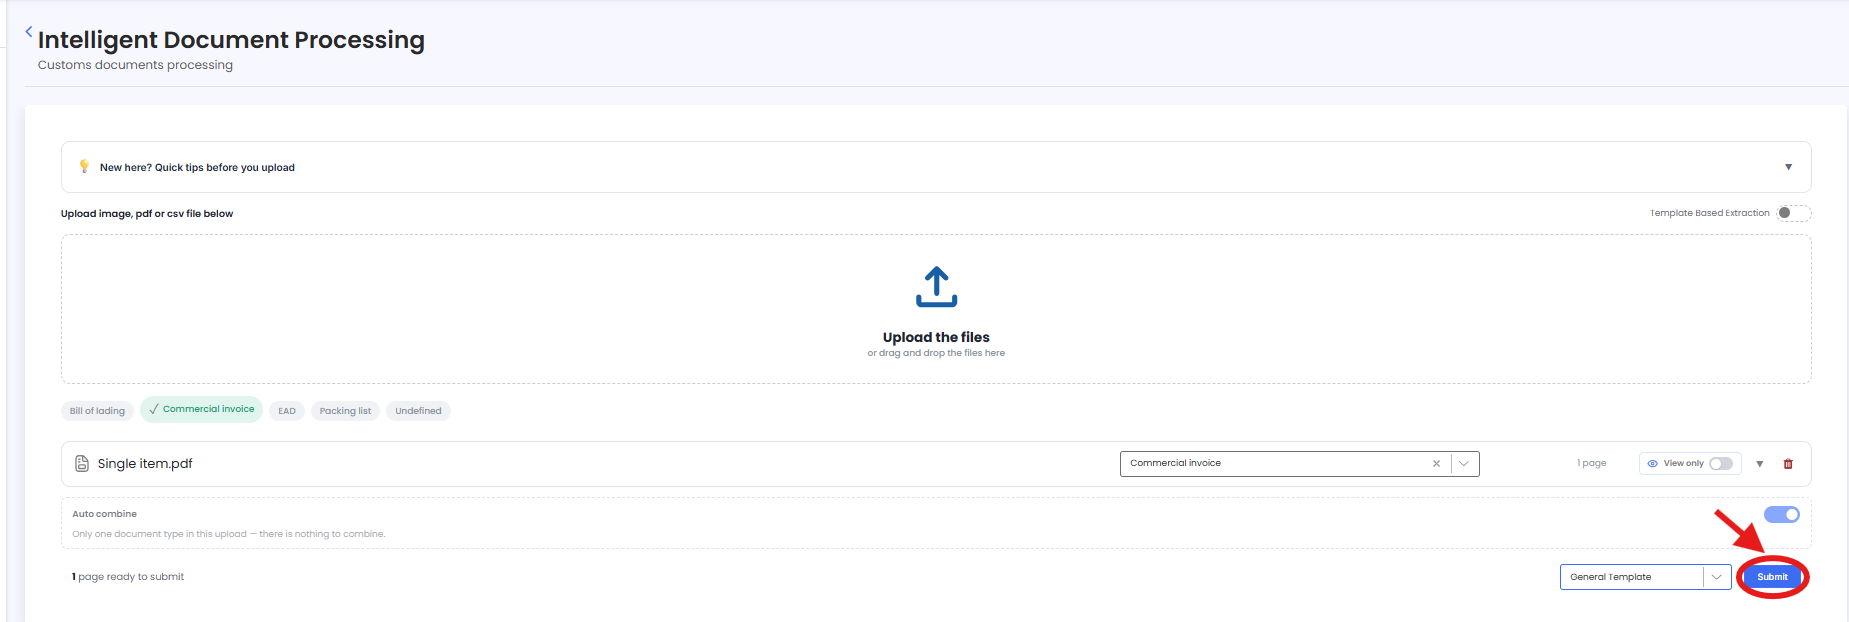
Task: Select the Bill of lading filter chip
Action: click(x=97, y=411)
